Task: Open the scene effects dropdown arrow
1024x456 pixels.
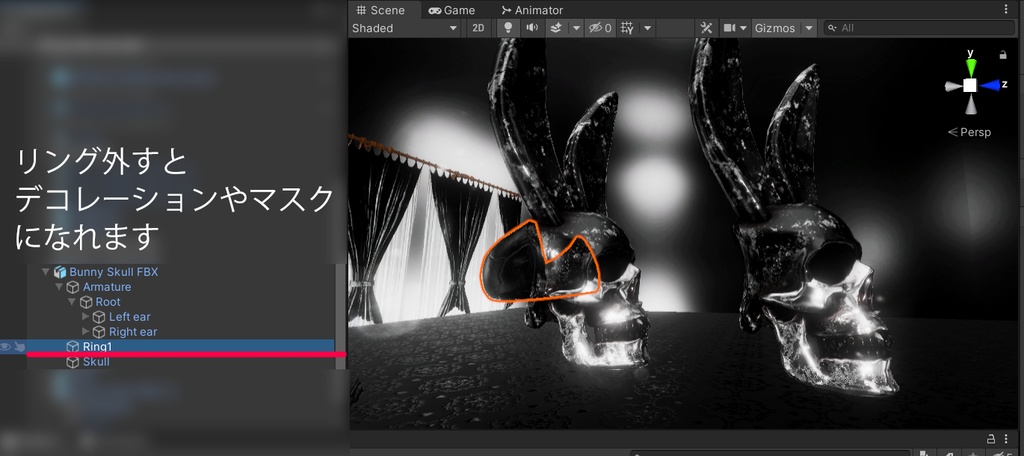Action: pos(576,28)
